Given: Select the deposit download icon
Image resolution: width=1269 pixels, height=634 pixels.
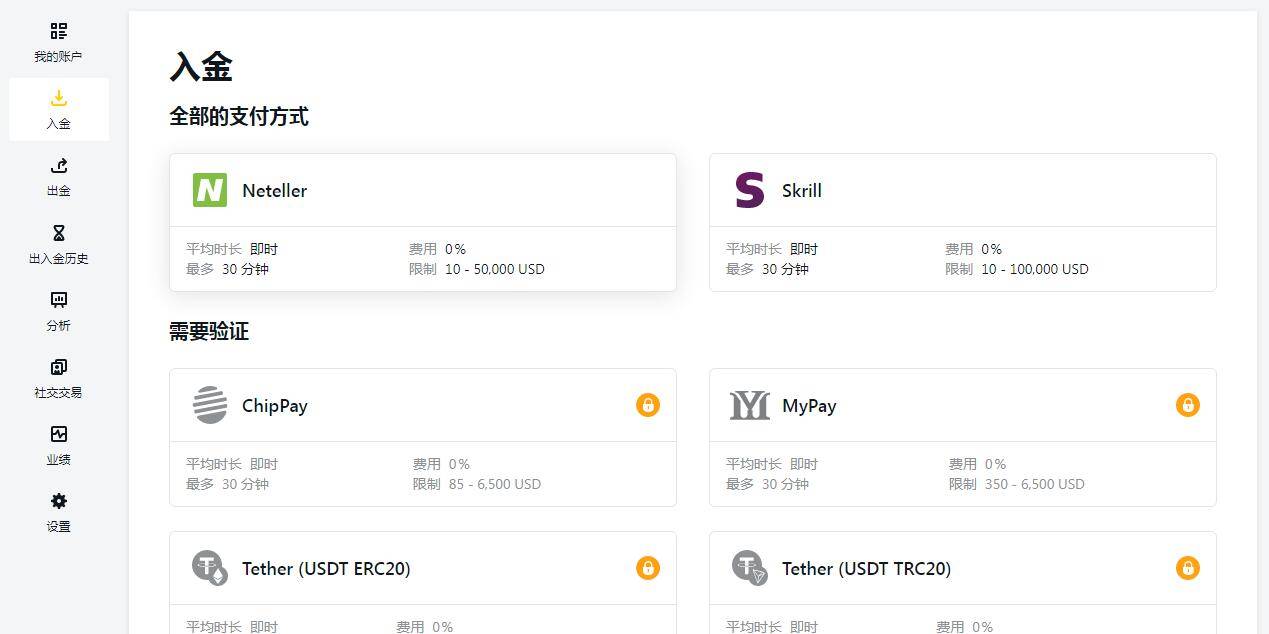Looking at the screenshot, I should coord(58,98).
